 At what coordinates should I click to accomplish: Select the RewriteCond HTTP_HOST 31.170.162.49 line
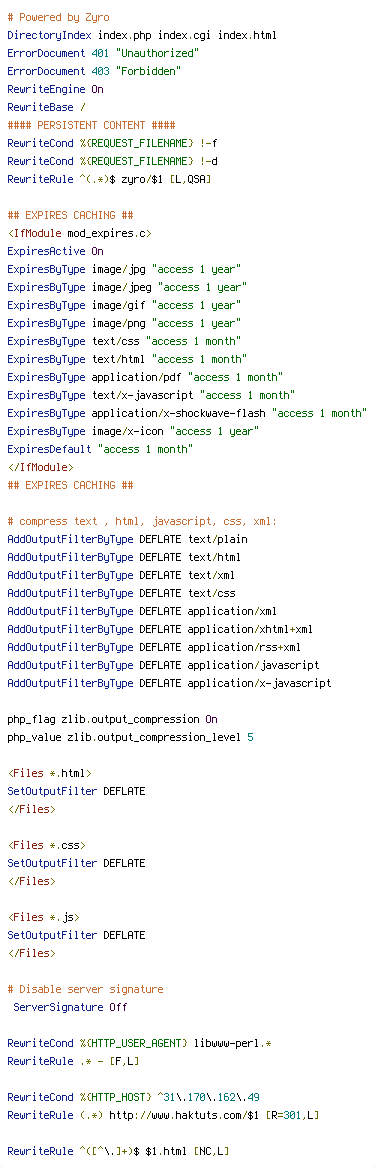click(133, 1096)
